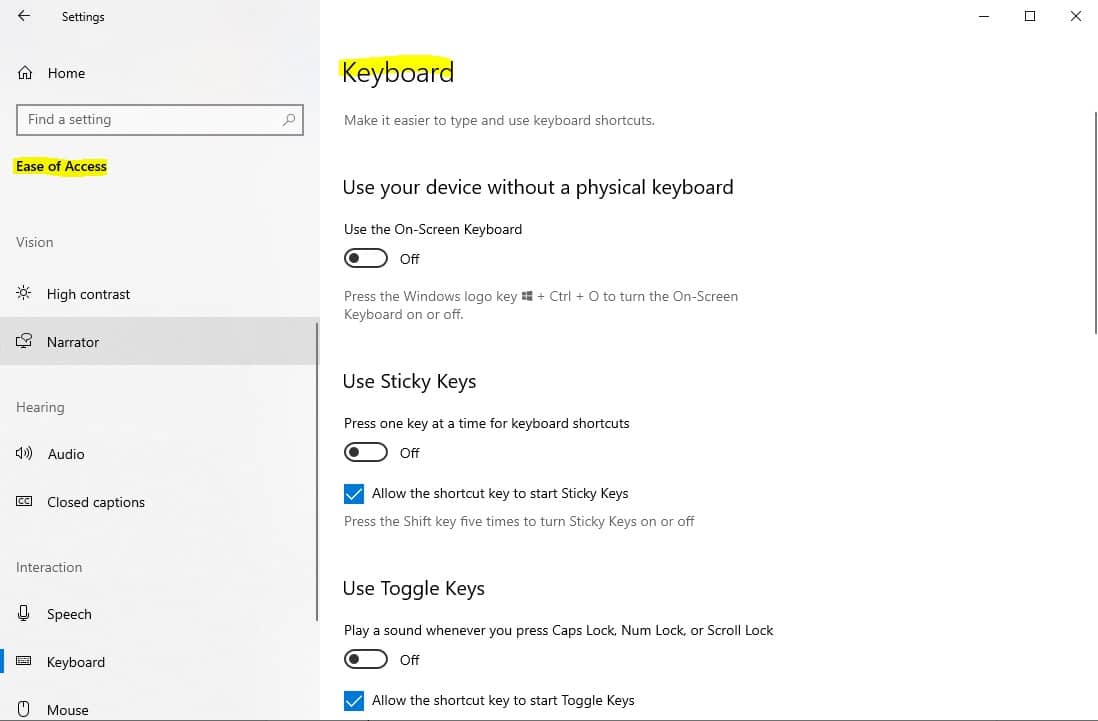Open Narrator settings via its icon

click(24, 341)
